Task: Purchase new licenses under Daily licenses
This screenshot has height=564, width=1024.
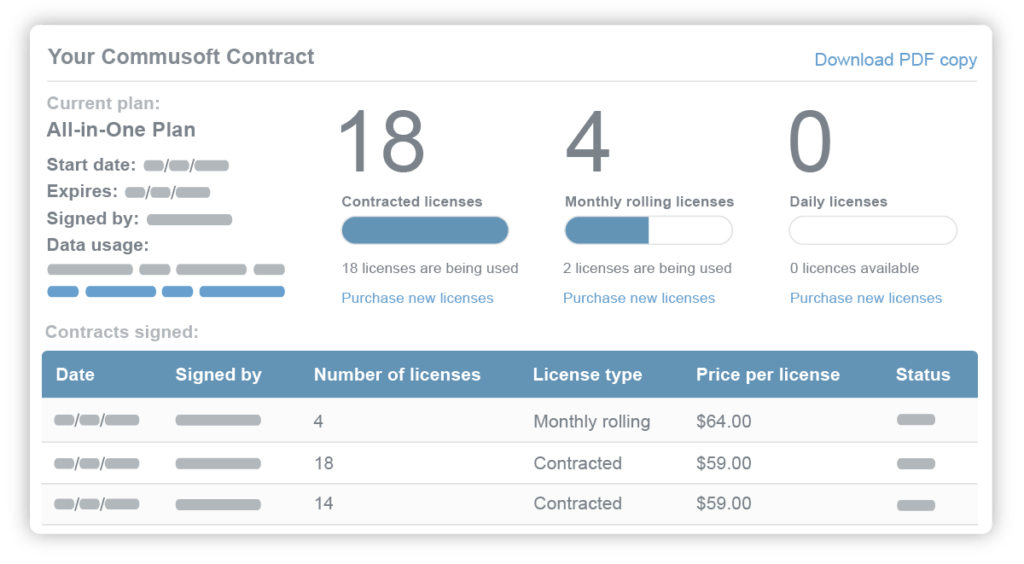Action: [x=865, y=298]
